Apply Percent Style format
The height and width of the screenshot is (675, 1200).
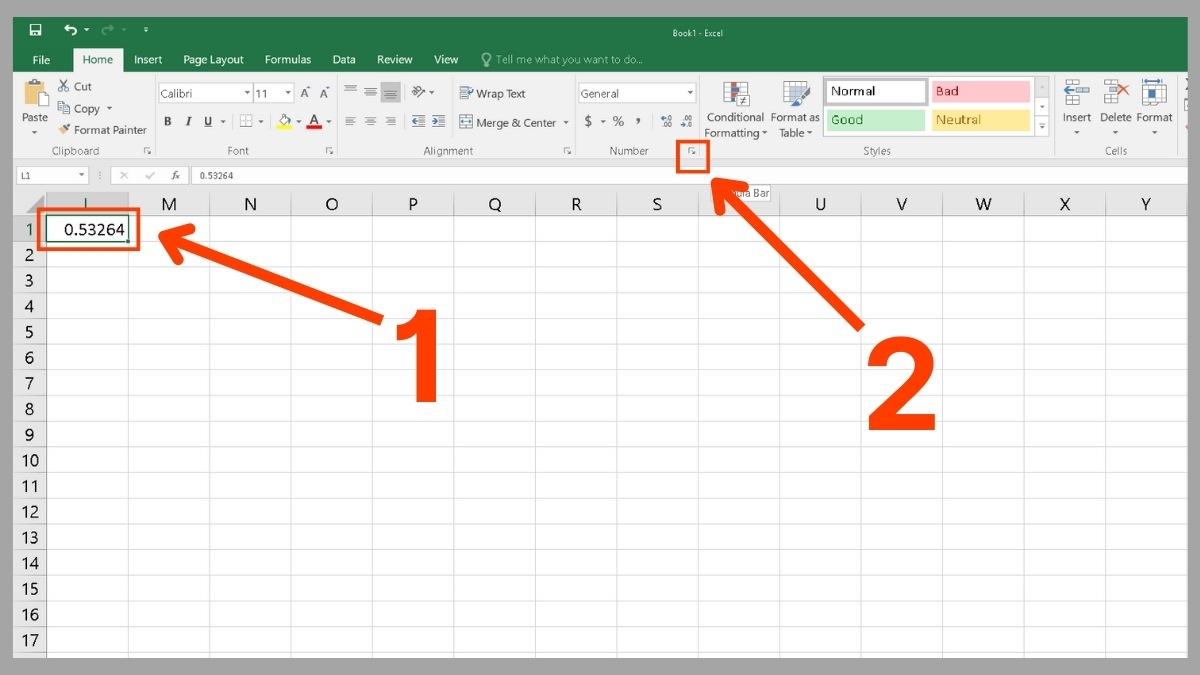(618, 121)
